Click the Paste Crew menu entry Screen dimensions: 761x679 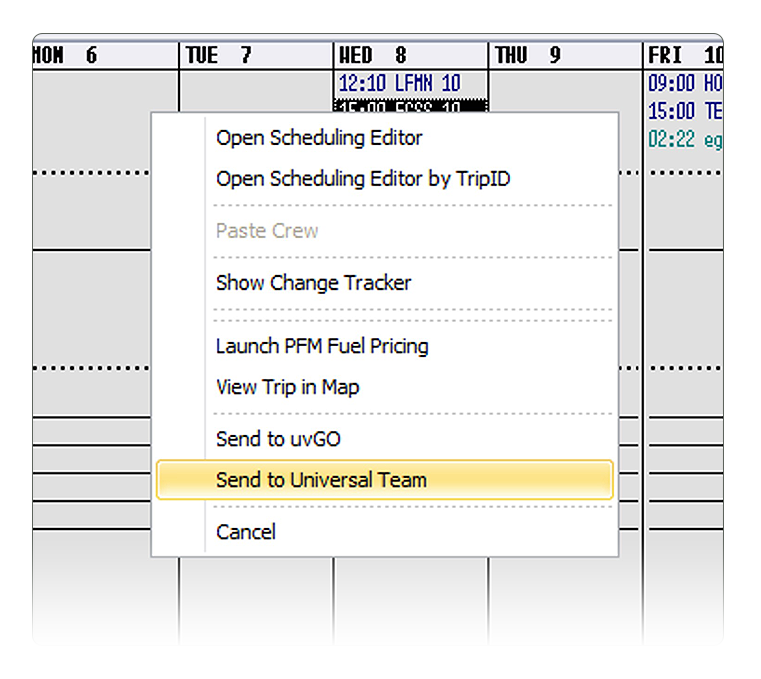[267, 231]
